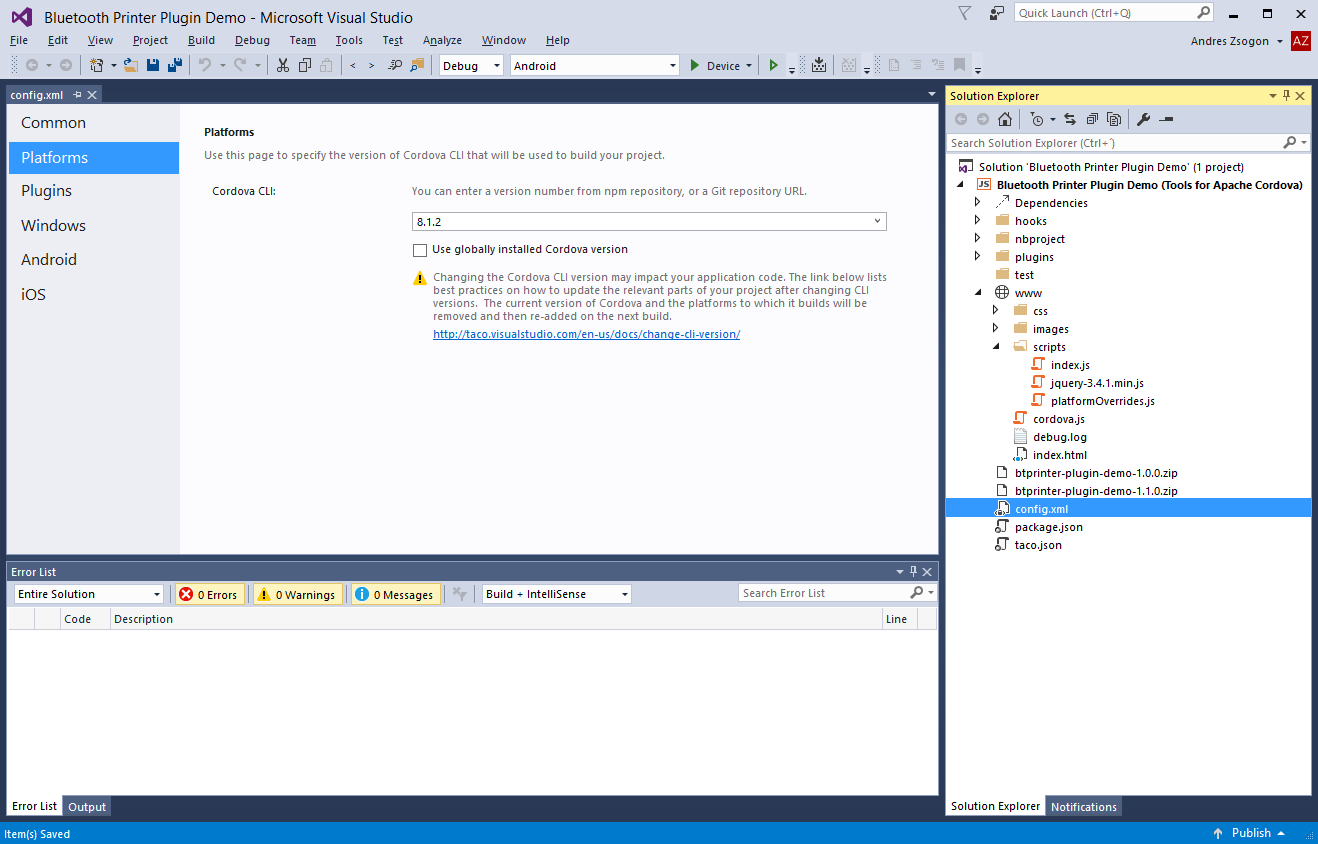Click notifications flag icon in title bar

tap(964, 13)
